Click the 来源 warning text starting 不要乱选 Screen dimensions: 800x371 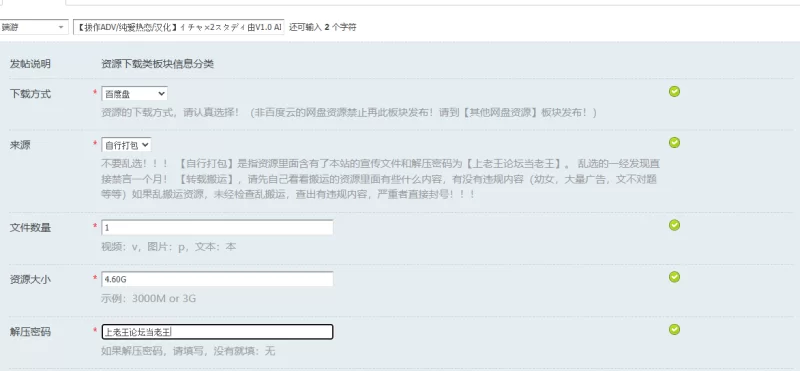click(380, 179)
